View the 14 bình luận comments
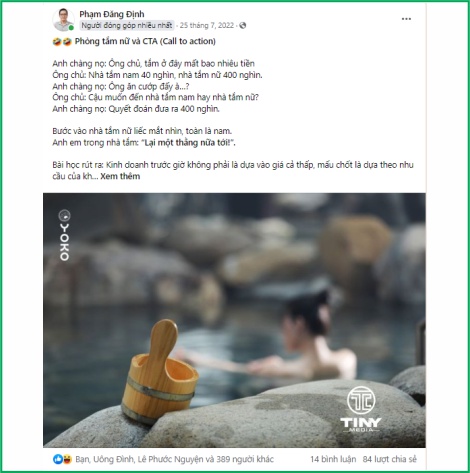Screen dimensions: 470x473 333,459
